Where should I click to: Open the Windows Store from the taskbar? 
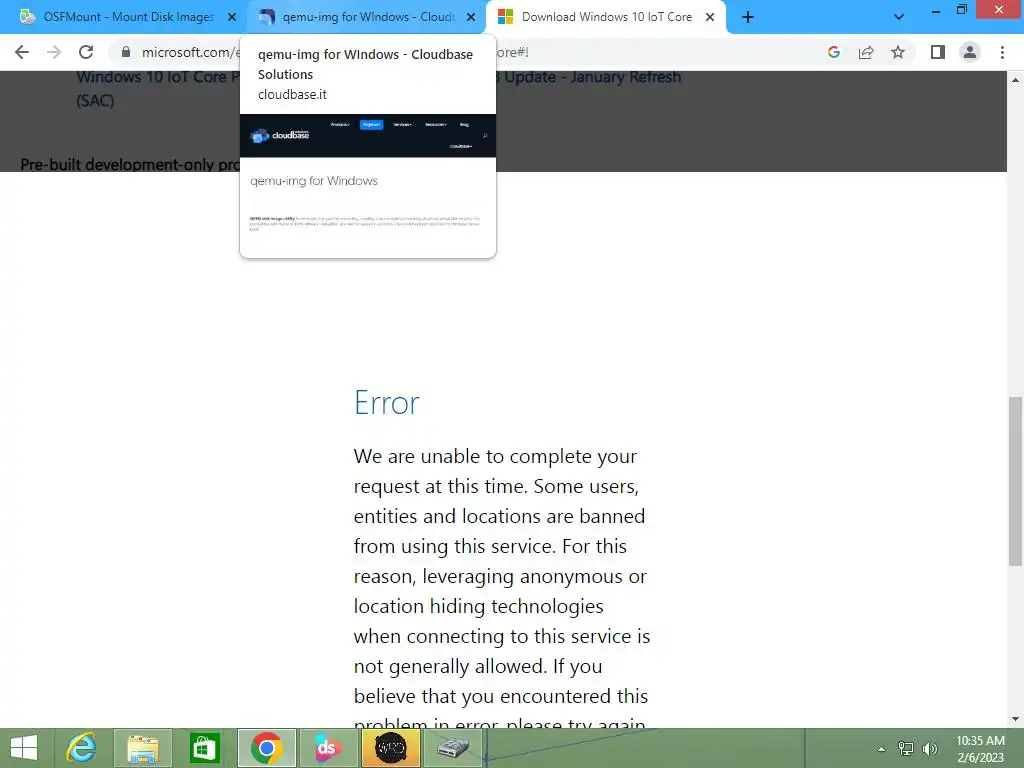(x=204, y=748)
